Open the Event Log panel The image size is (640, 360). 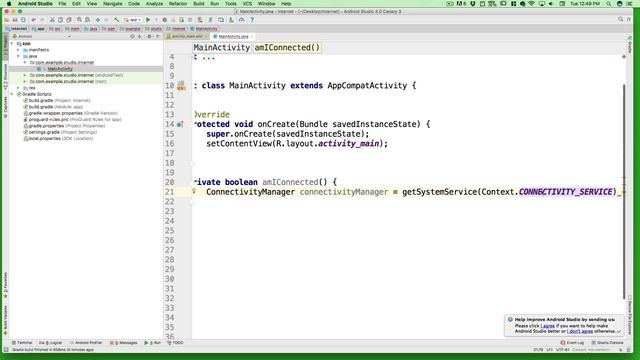click(573, 343)
